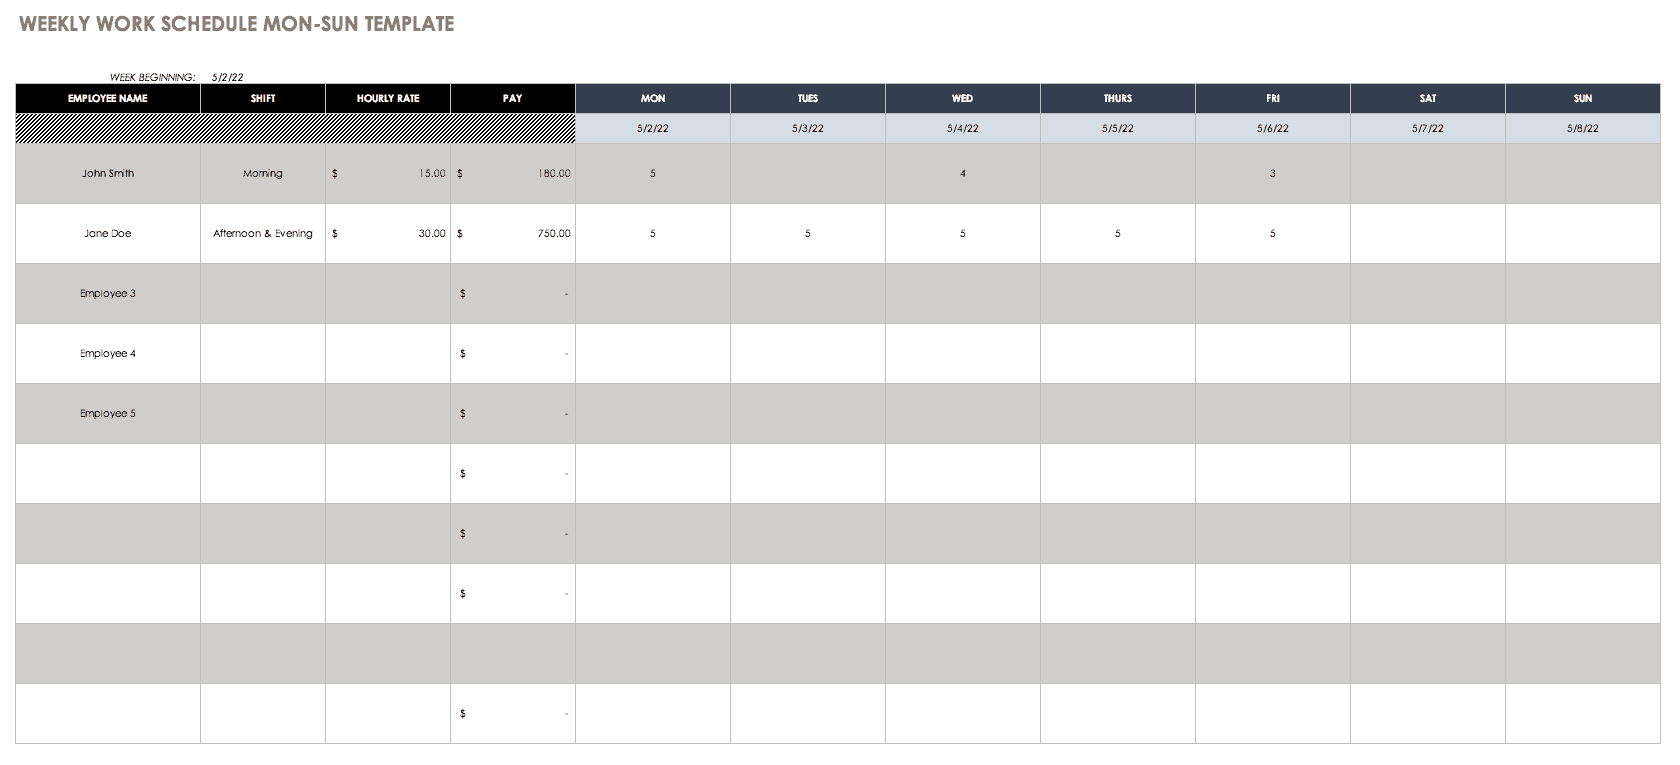The image size is (1680, 765).
Task: Click John Smith's Friday hours cell
Action: click(x=1273, y=174)
